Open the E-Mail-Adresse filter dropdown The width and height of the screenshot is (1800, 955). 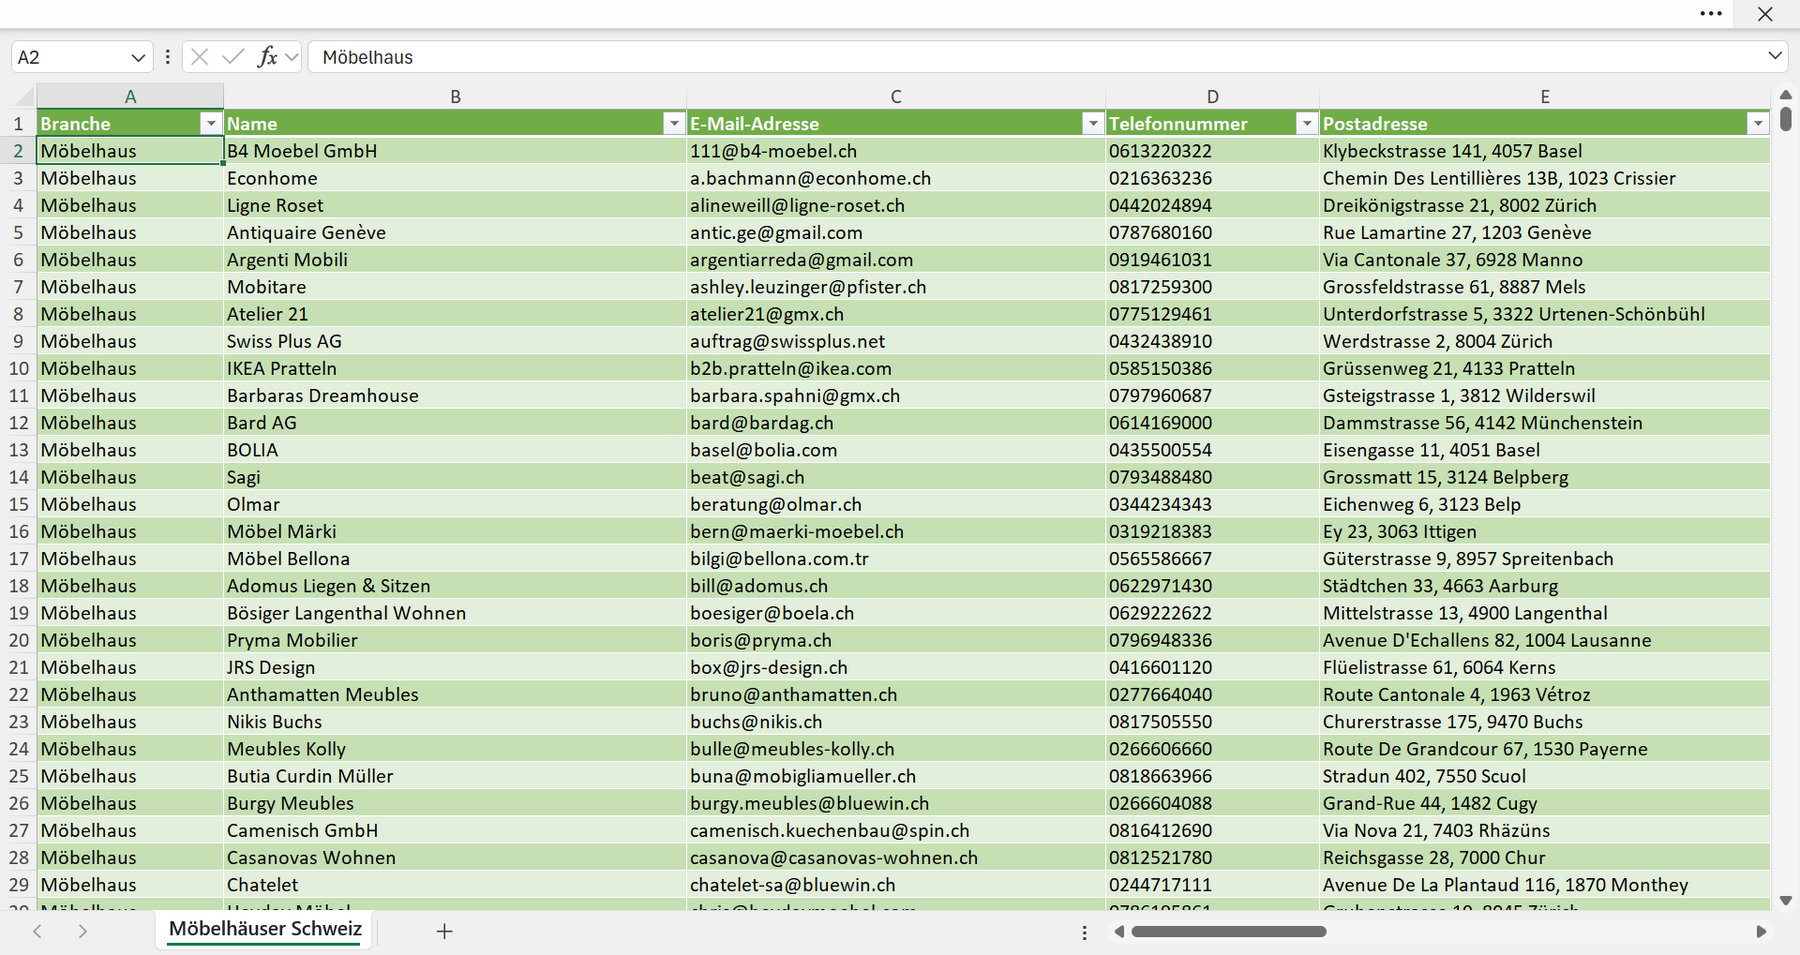pyautogui.click(x=1093, y=123)
